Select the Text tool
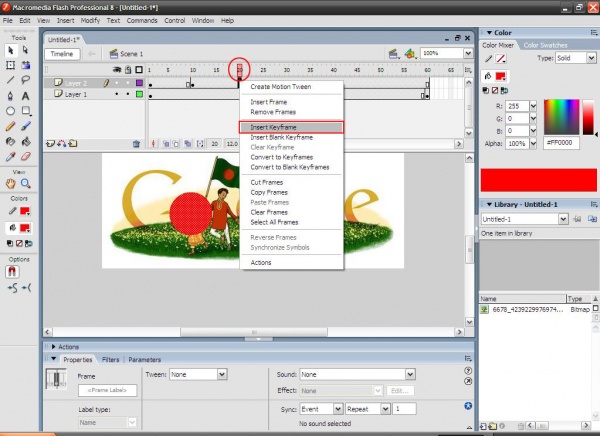This screenshot has height=436, width=600. pos(26,96)
